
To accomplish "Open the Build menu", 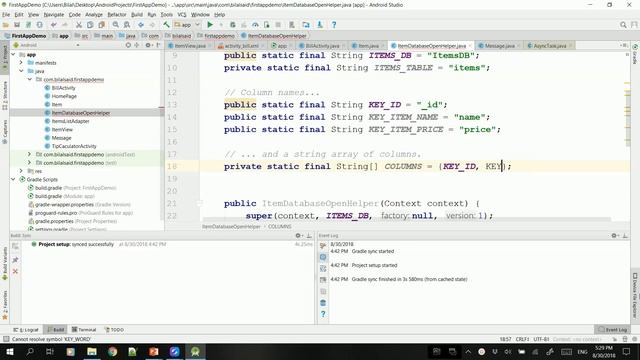I will 137,14.
